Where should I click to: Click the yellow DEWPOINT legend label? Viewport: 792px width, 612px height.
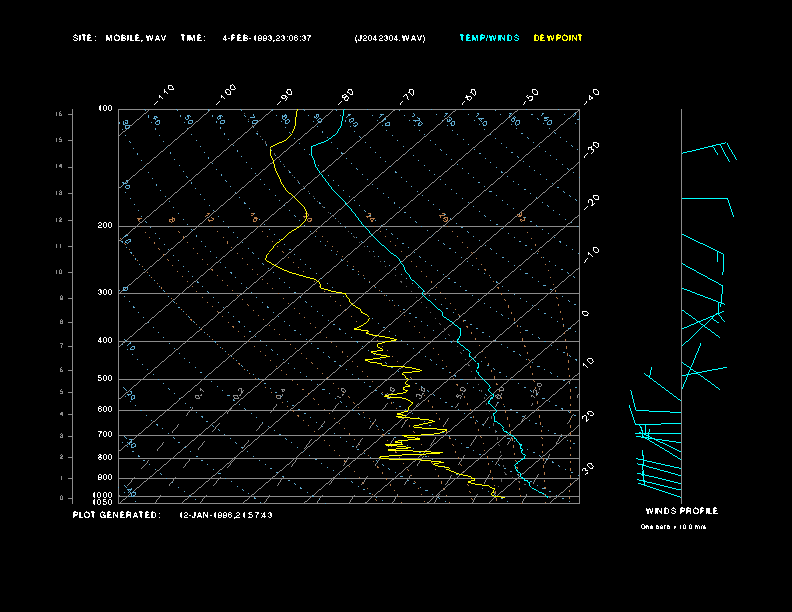[557, 38]
